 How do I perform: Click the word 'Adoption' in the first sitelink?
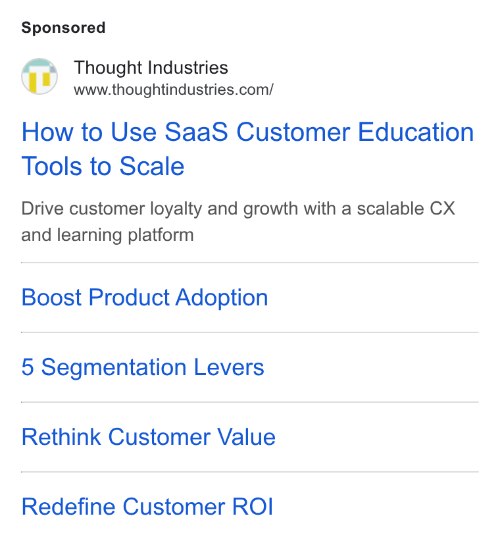point(222,297)
